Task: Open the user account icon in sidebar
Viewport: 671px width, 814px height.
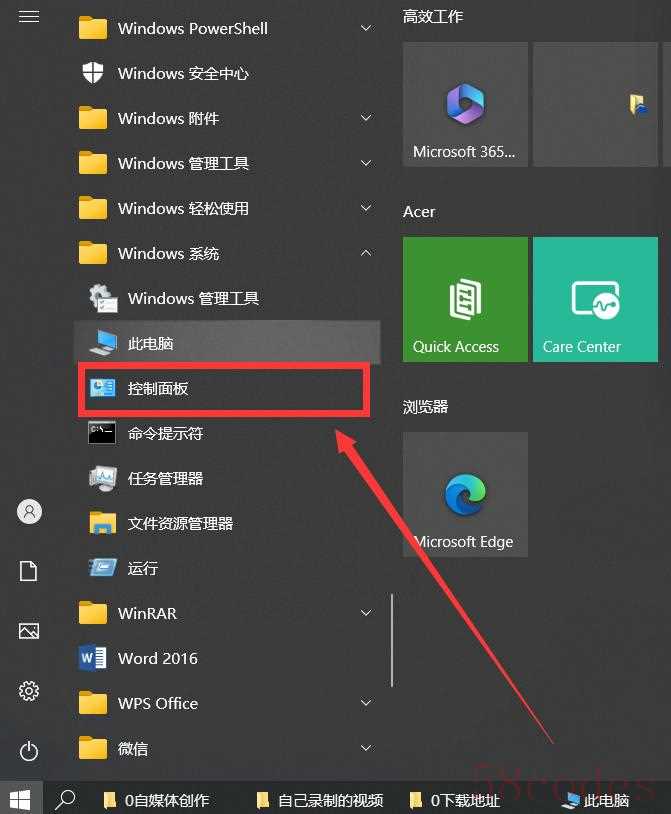Action: click(29, 511)
